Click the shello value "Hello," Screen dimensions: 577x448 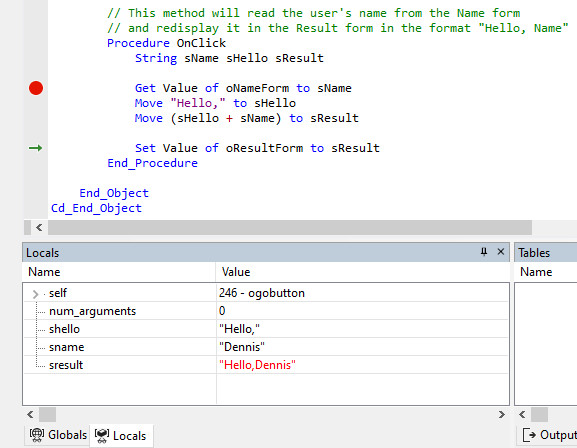coord(239,329)
